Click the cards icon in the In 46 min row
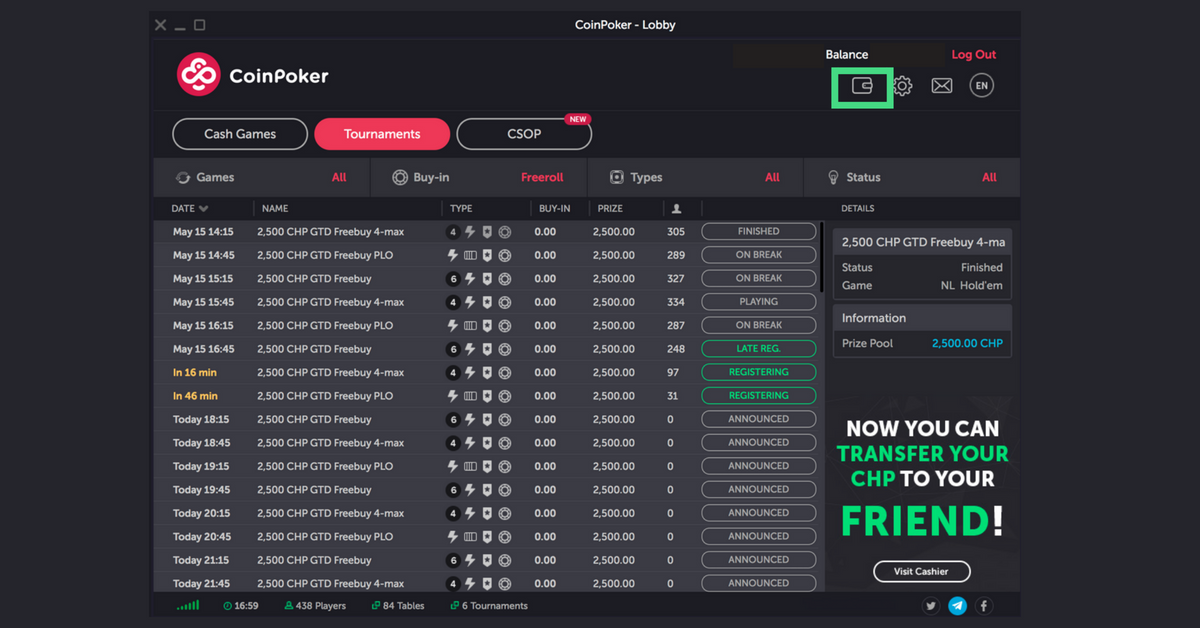This screenshot has height=628, width=1200. 470,396
